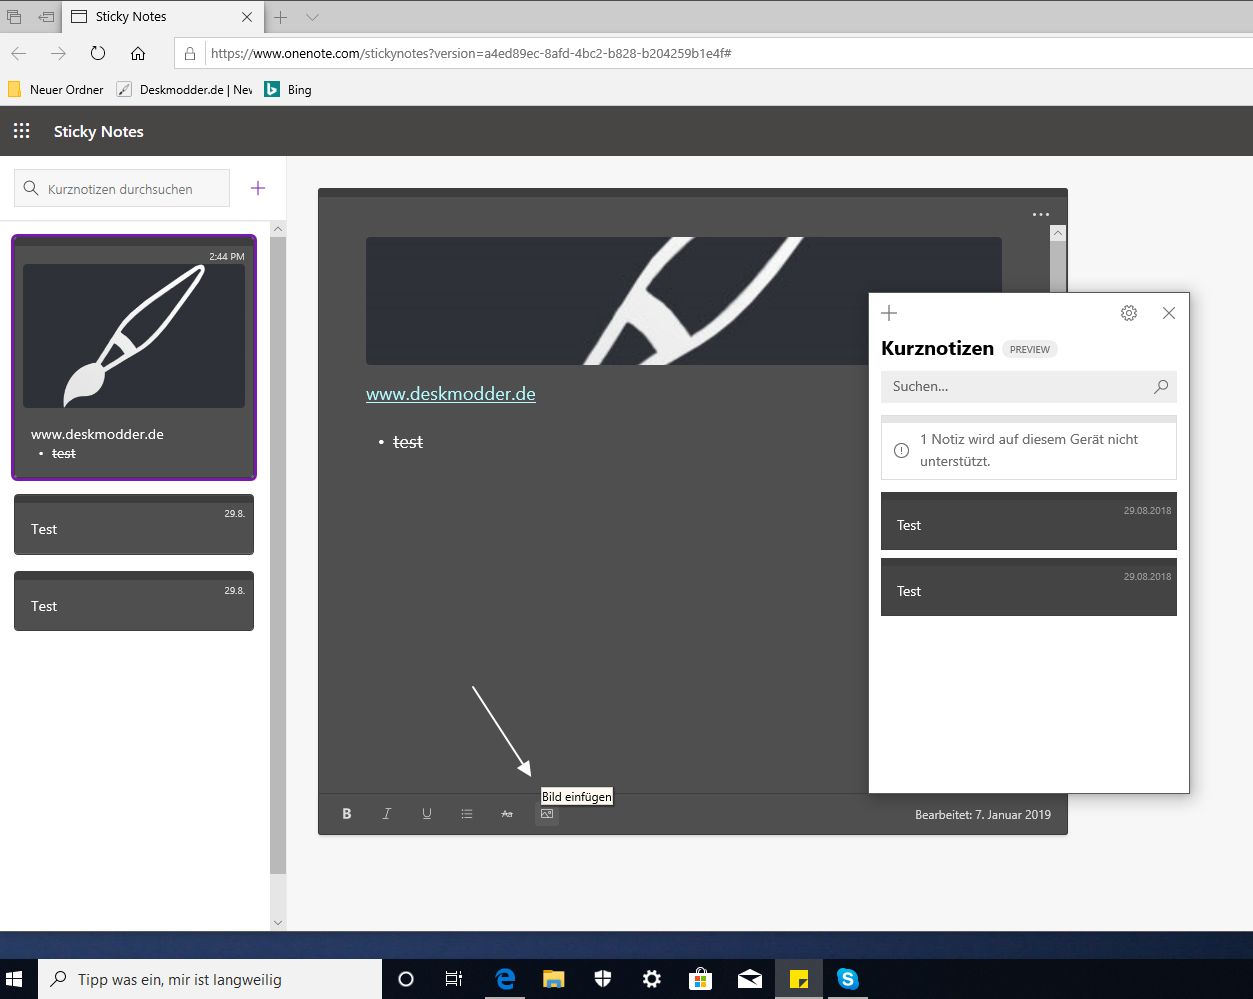Apply underline formatting in the note toolbar
This screenshot has width=1253, height=999.
tap(427, 814)
